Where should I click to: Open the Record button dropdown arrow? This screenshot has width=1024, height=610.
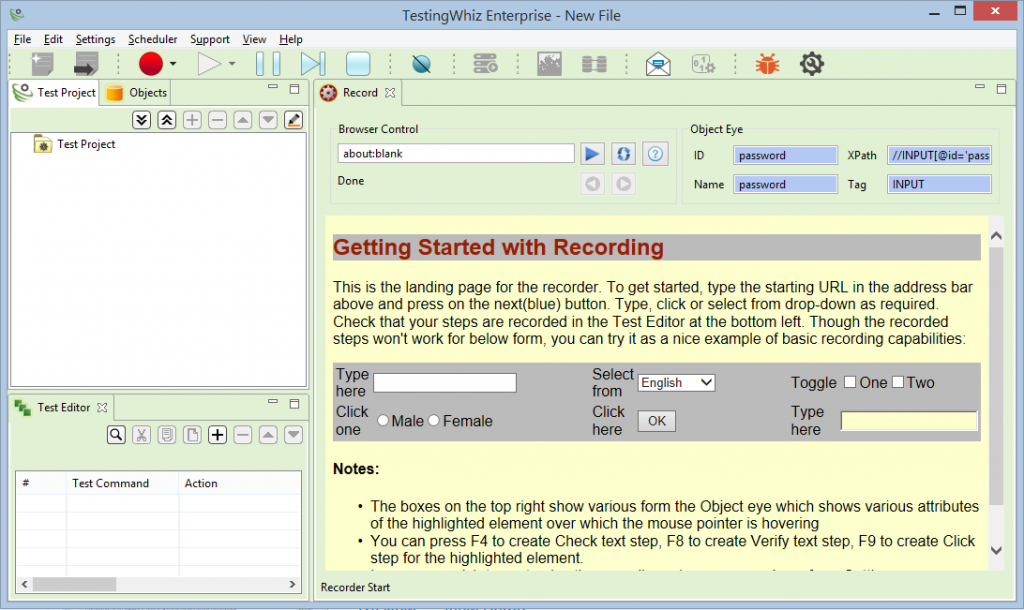pyautogui.click(x=173, y=64)
